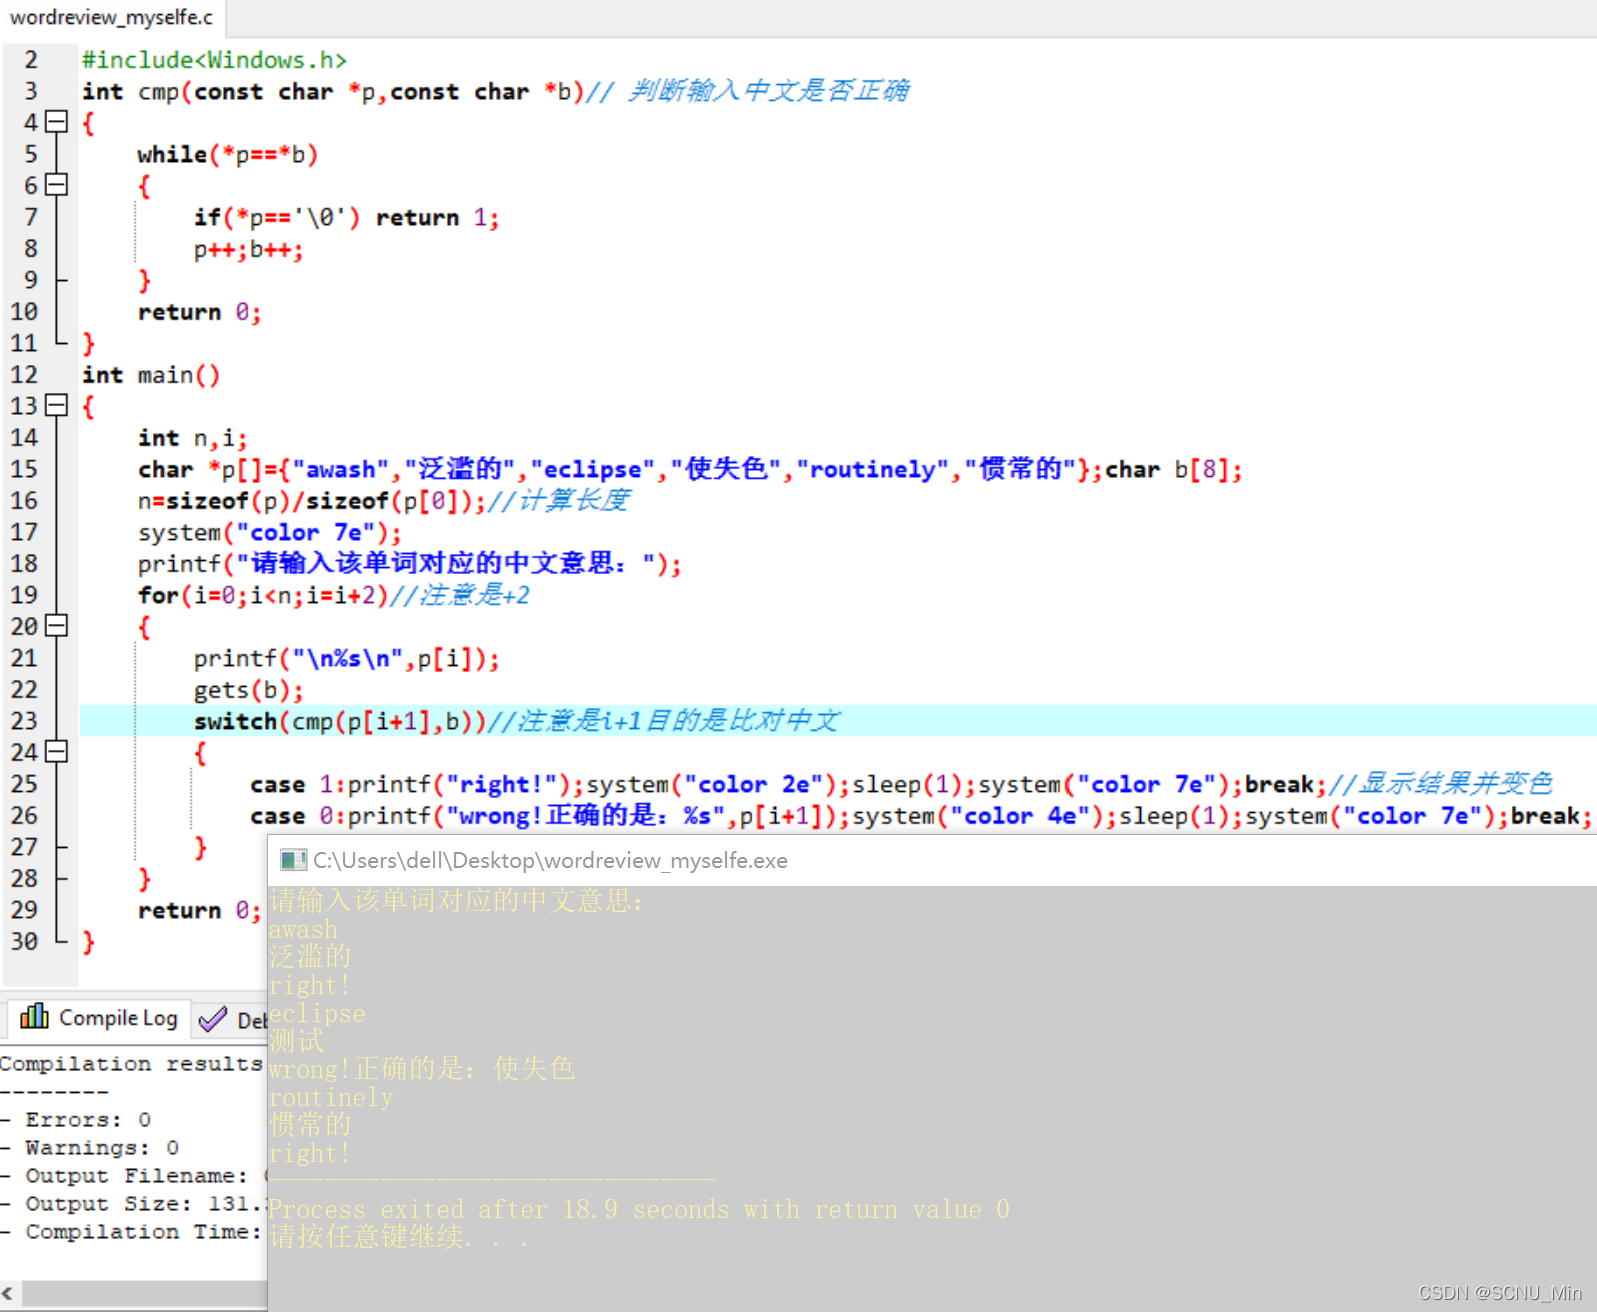Image resolution: width=1597 pixels, height=1312 pixels.
Task: Collapse the switch block fold at line 24
Action: [57, 752]
